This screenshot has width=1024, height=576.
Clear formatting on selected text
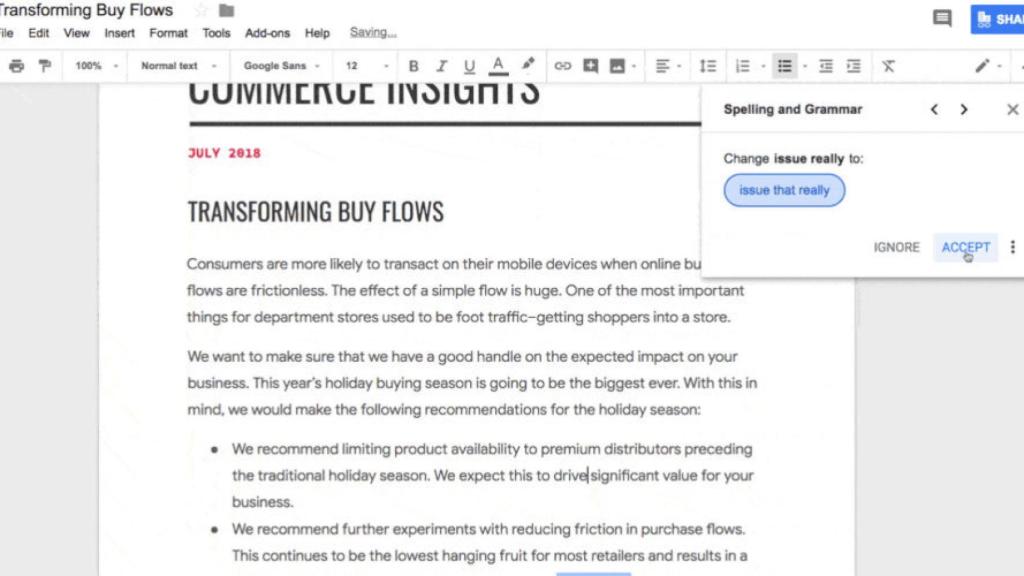[x=888, y=65]
